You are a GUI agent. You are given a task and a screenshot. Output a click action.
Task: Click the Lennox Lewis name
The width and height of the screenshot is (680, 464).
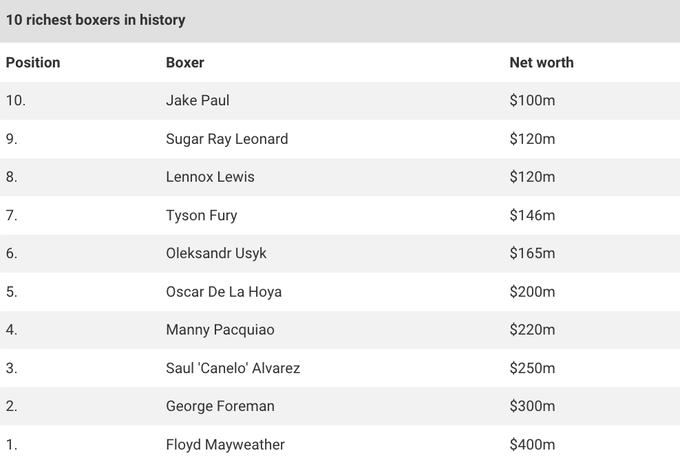210,177
